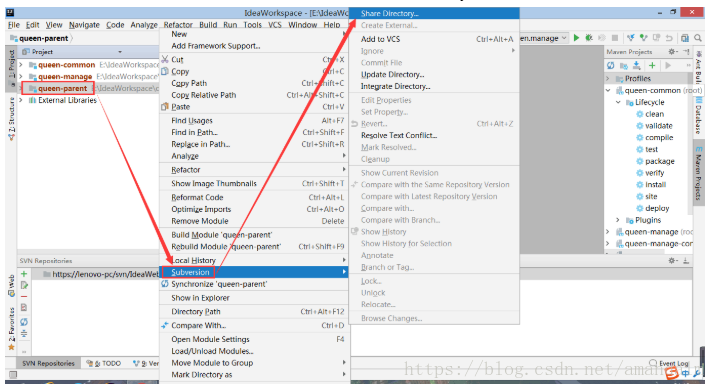Image resolution: width=715 pixels, height=389 pixels.
Task: Reimport all Maven projects icon
Action: click(611, 66)
